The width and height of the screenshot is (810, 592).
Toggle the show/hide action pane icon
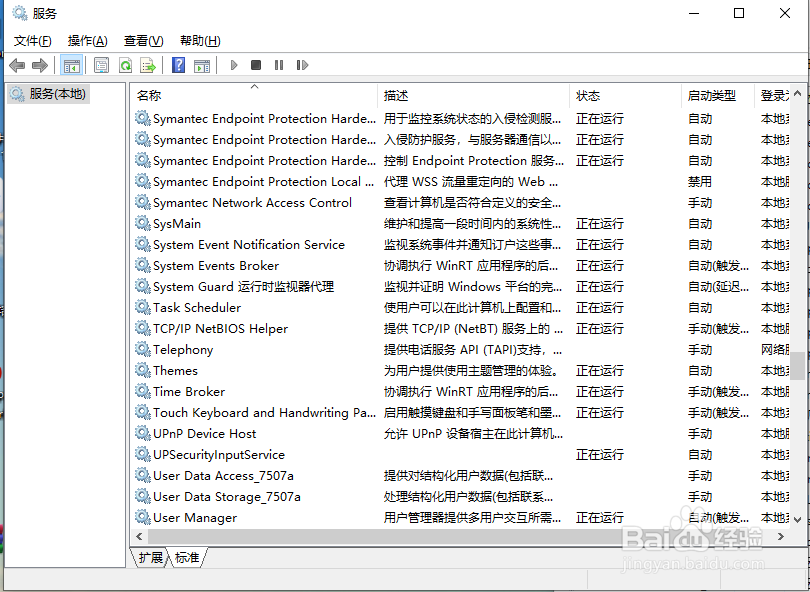[x=202, y=65]
